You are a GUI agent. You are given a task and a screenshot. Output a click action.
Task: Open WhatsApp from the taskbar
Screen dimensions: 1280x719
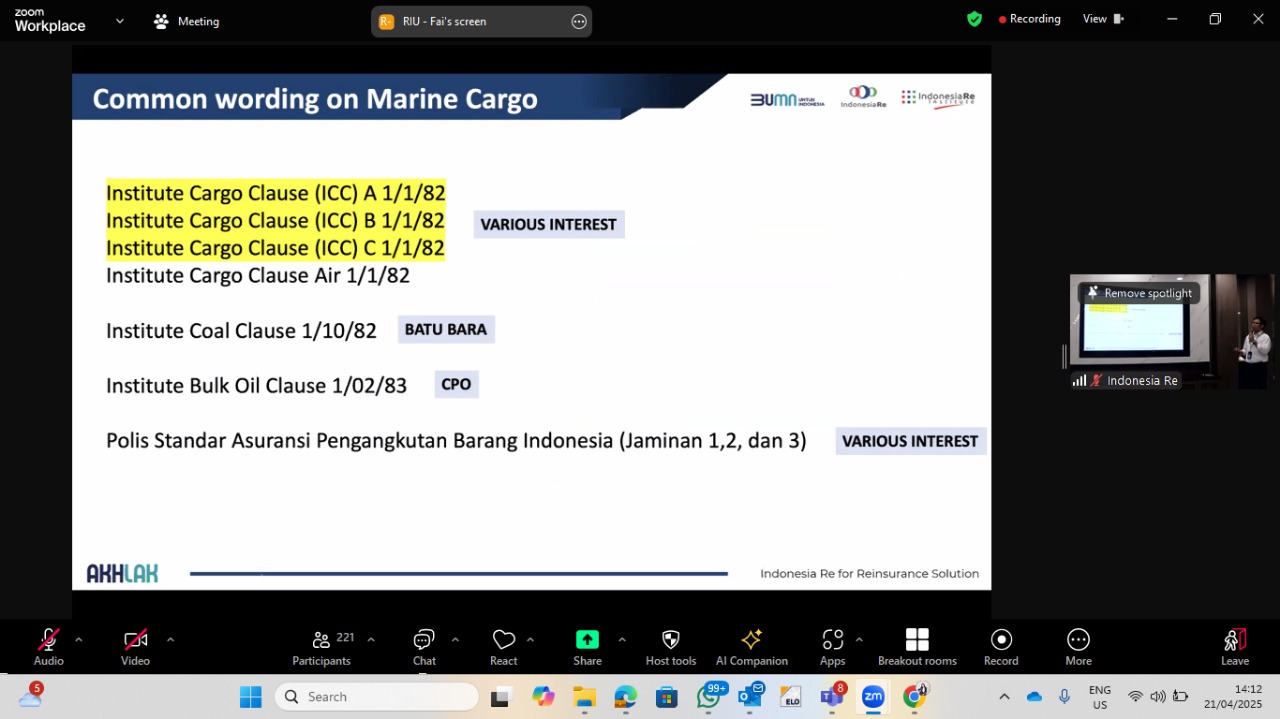[709, 697]
